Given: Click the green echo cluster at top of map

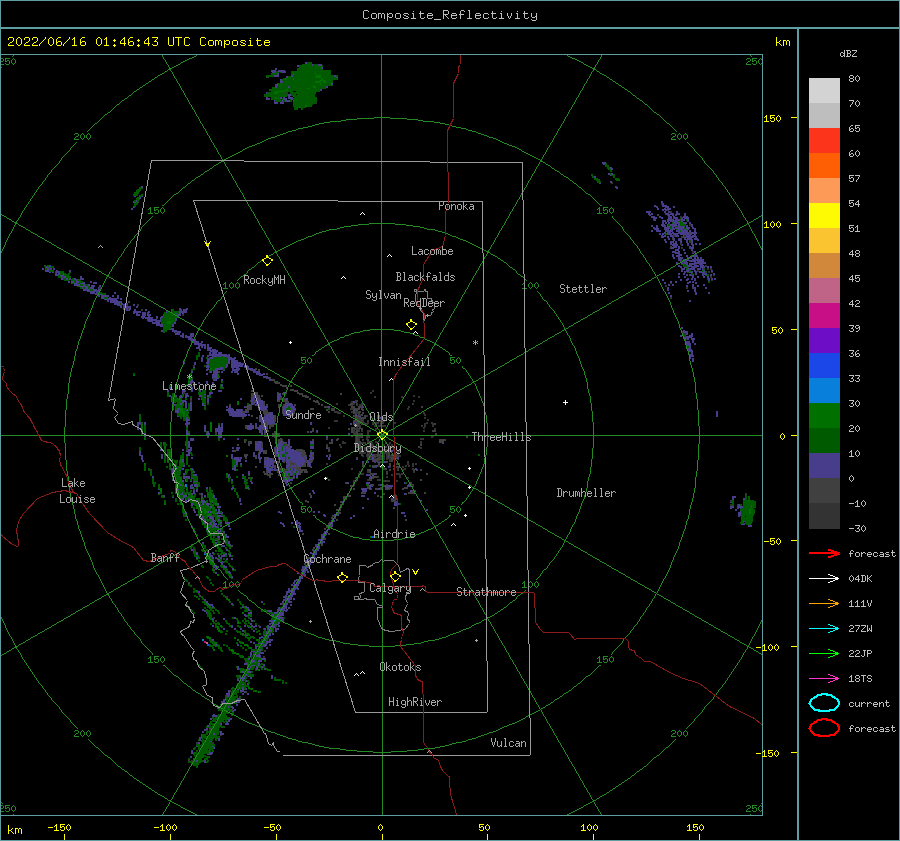Looking at the screenshot, I should point(301,86).
